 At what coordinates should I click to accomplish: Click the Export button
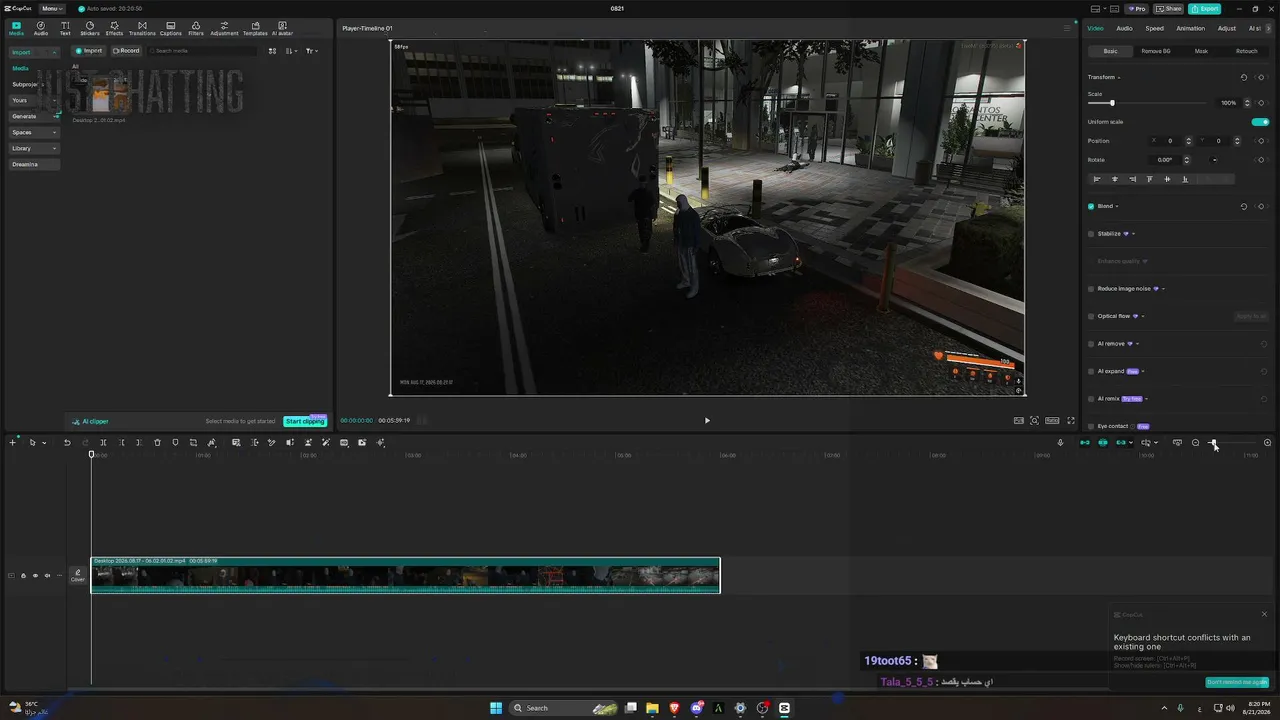coord(1205,9)
